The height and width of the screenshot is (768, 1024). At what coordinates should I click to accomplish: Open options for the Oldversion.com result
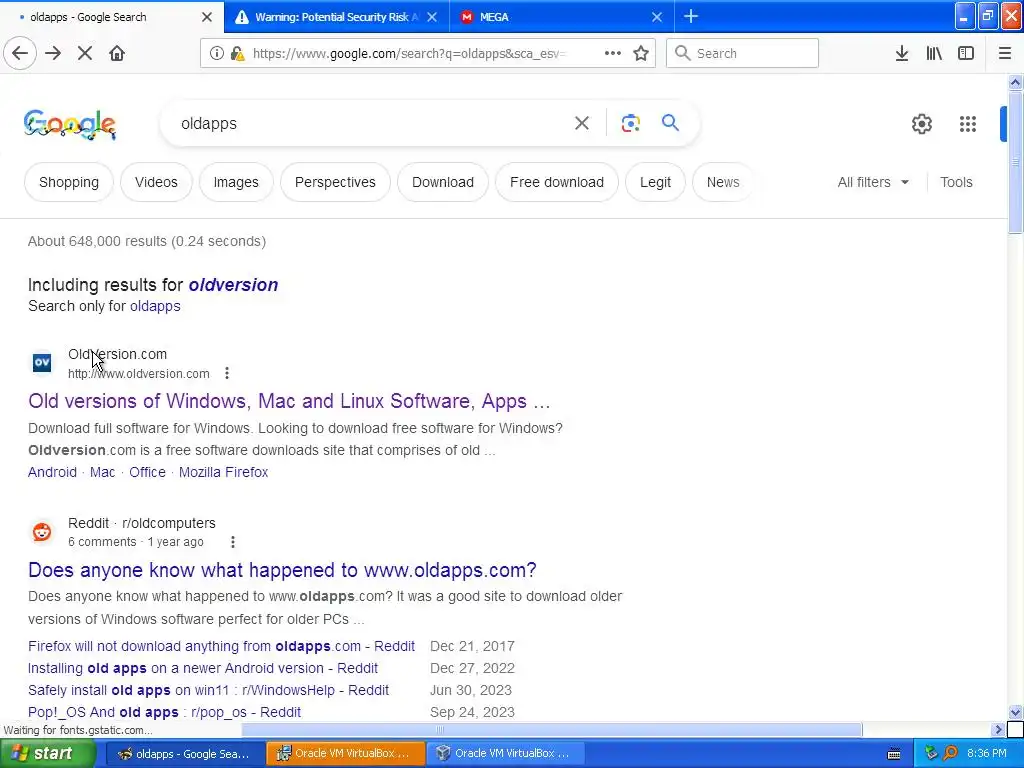click(x=227, y=374)
